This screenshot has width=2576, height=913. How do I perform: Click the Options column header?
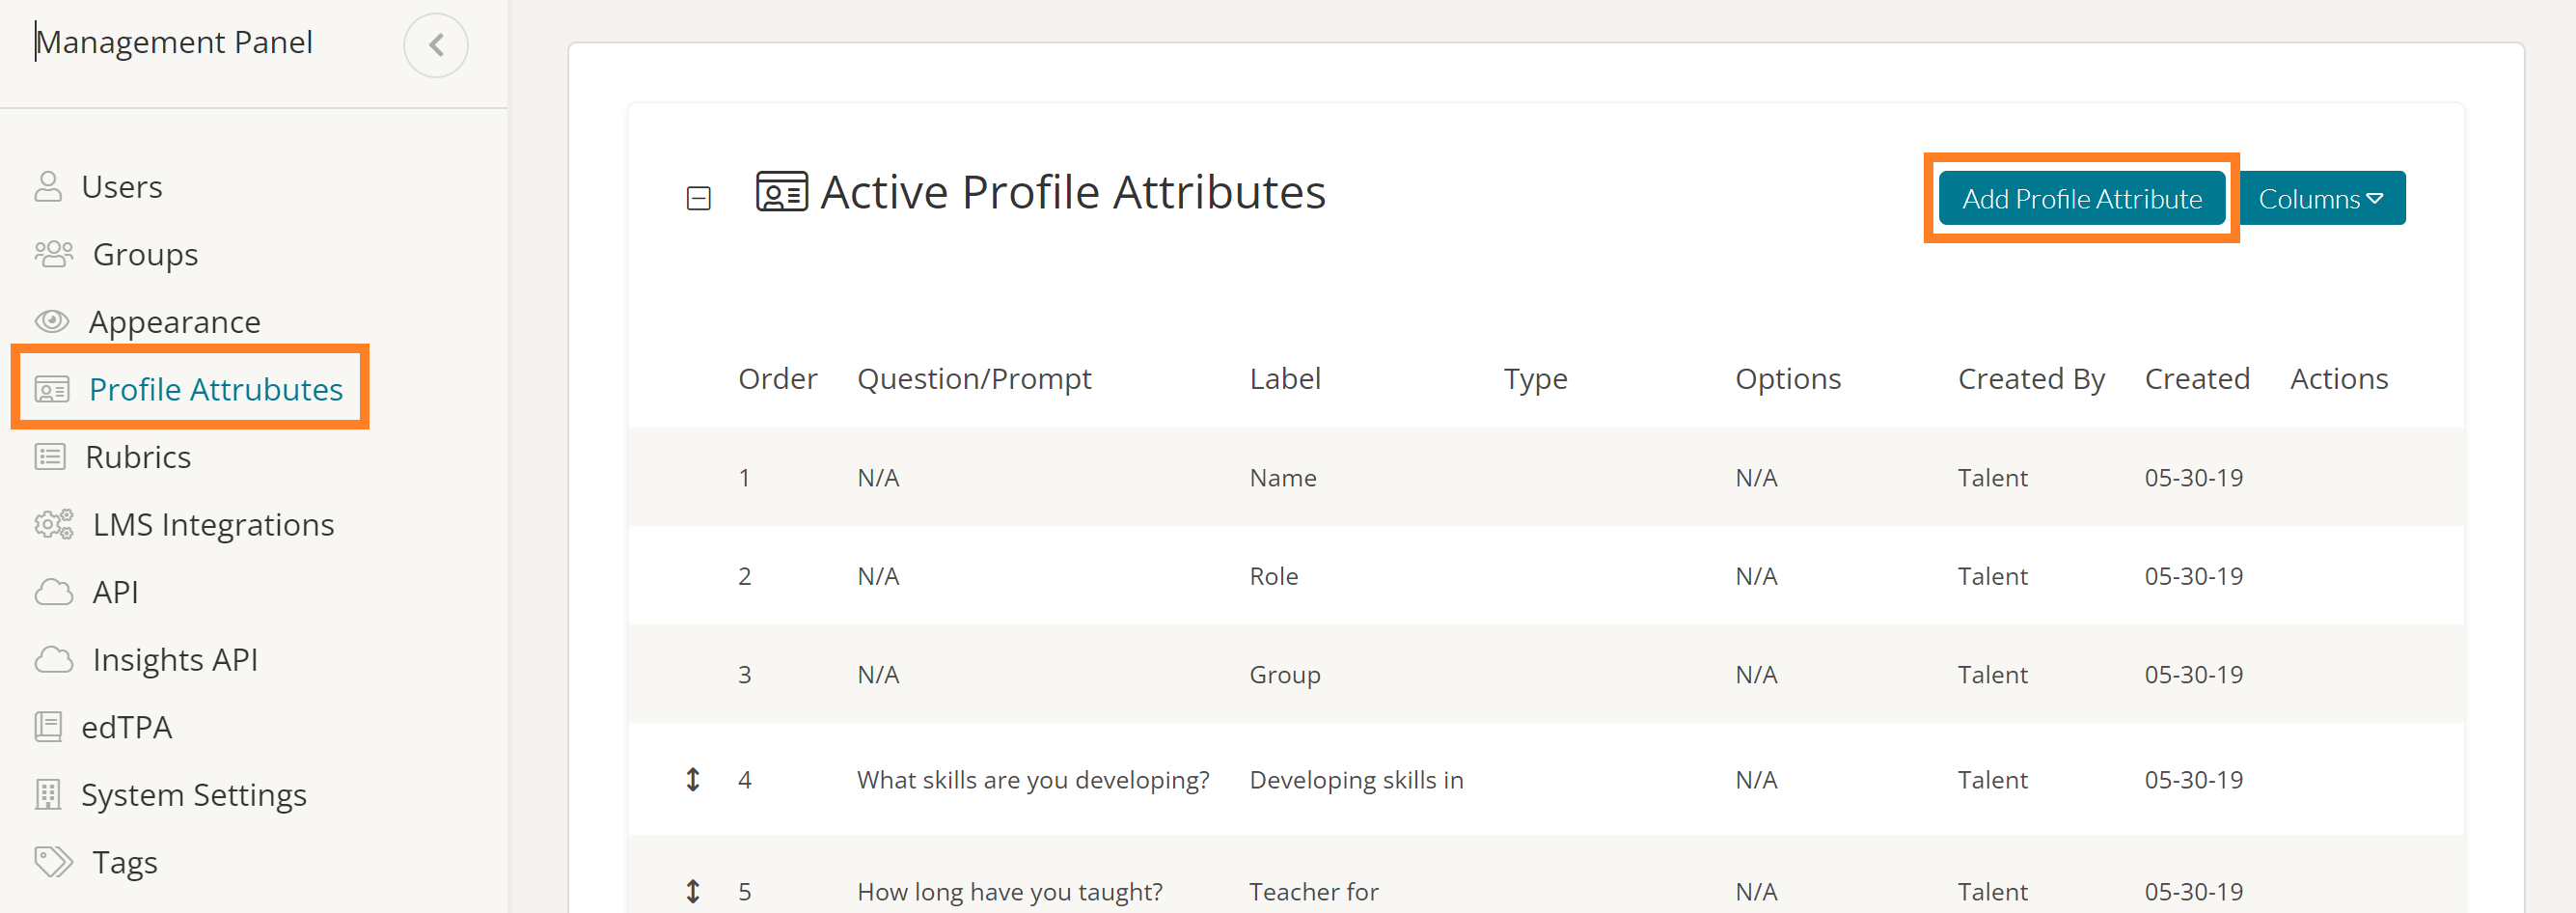coord(1788,379)
